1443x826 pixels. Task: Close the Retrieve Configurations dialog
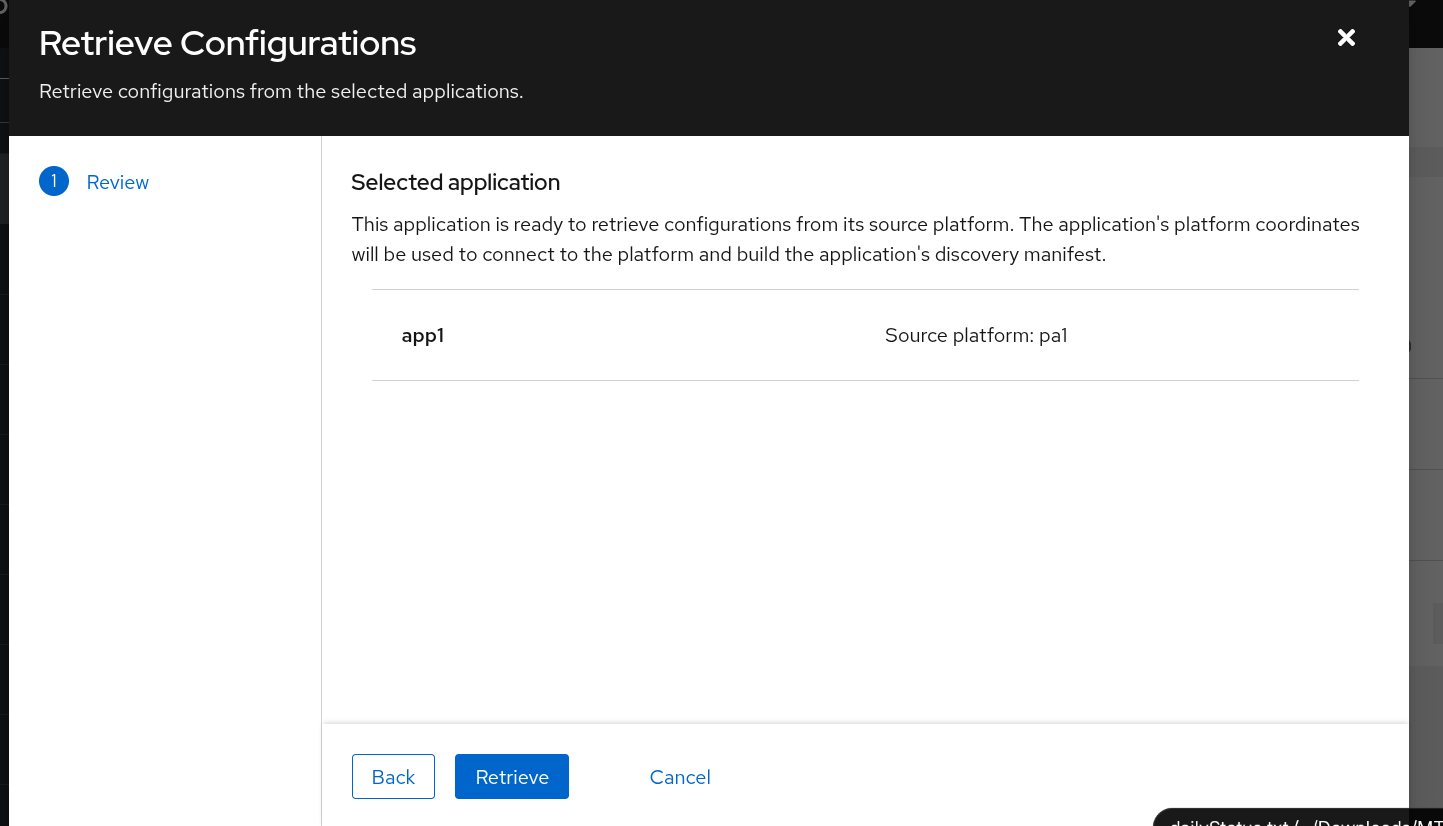(x=1346, y=38)
